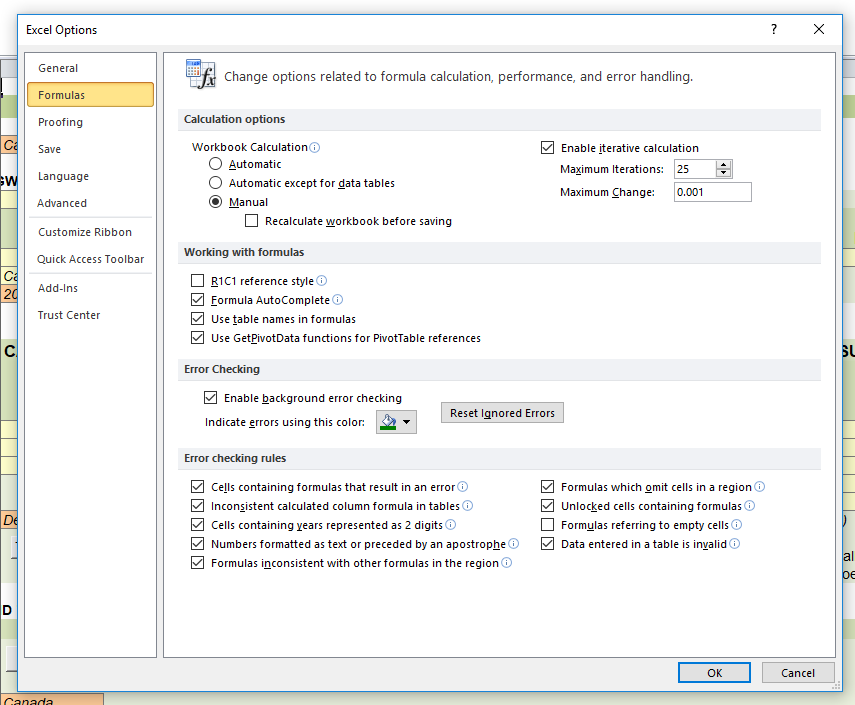Screen dimensions: 855x705
Task: Select the Formulas category
Action: pyautogui.click(x=91, y=95)
